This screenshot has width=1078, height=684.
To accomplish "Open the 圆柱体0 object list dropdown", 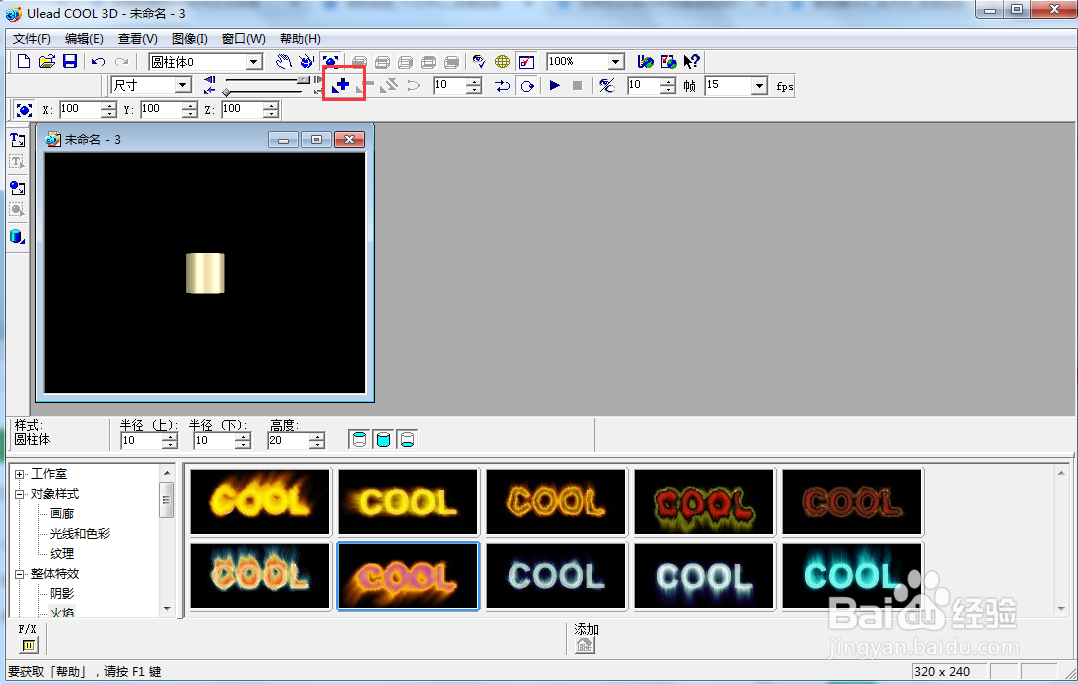I will [254, 62].
